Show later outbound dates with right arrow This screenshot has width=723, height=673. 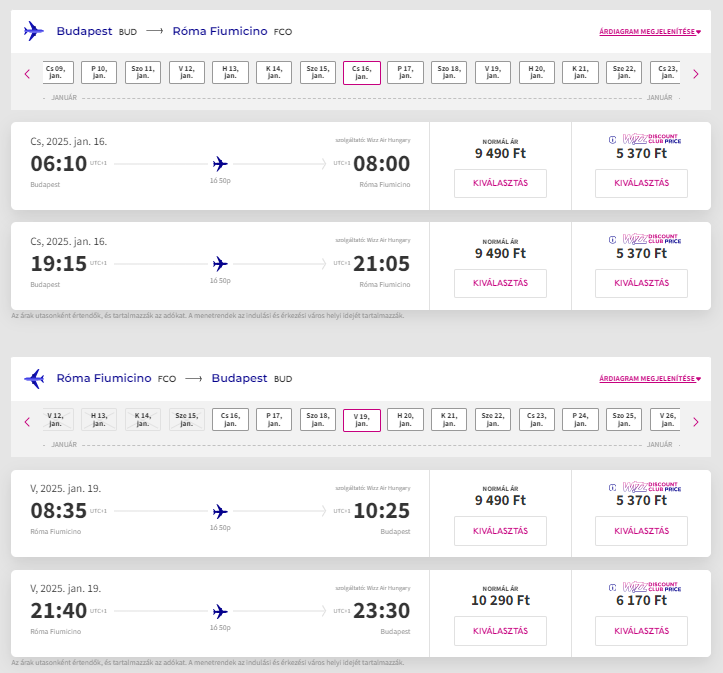point(695,74)
